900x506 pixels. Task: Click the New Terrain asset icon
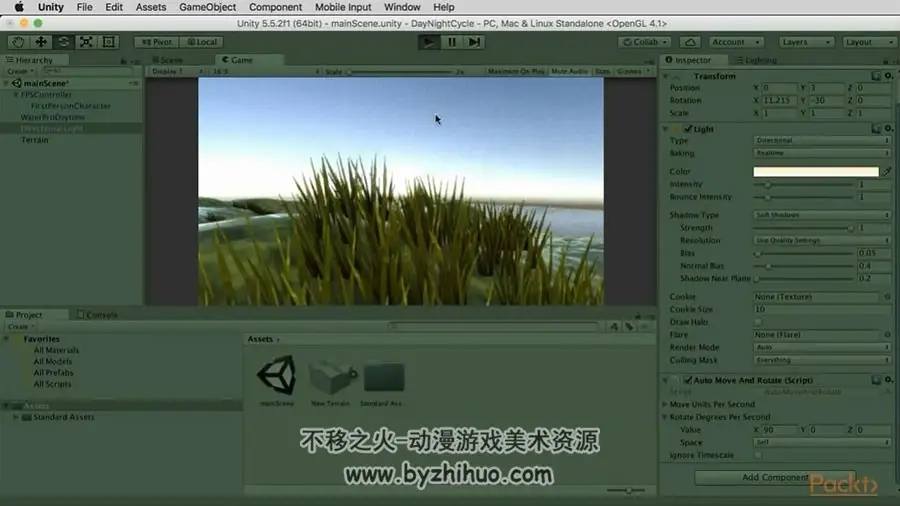(x=332, y=376)
